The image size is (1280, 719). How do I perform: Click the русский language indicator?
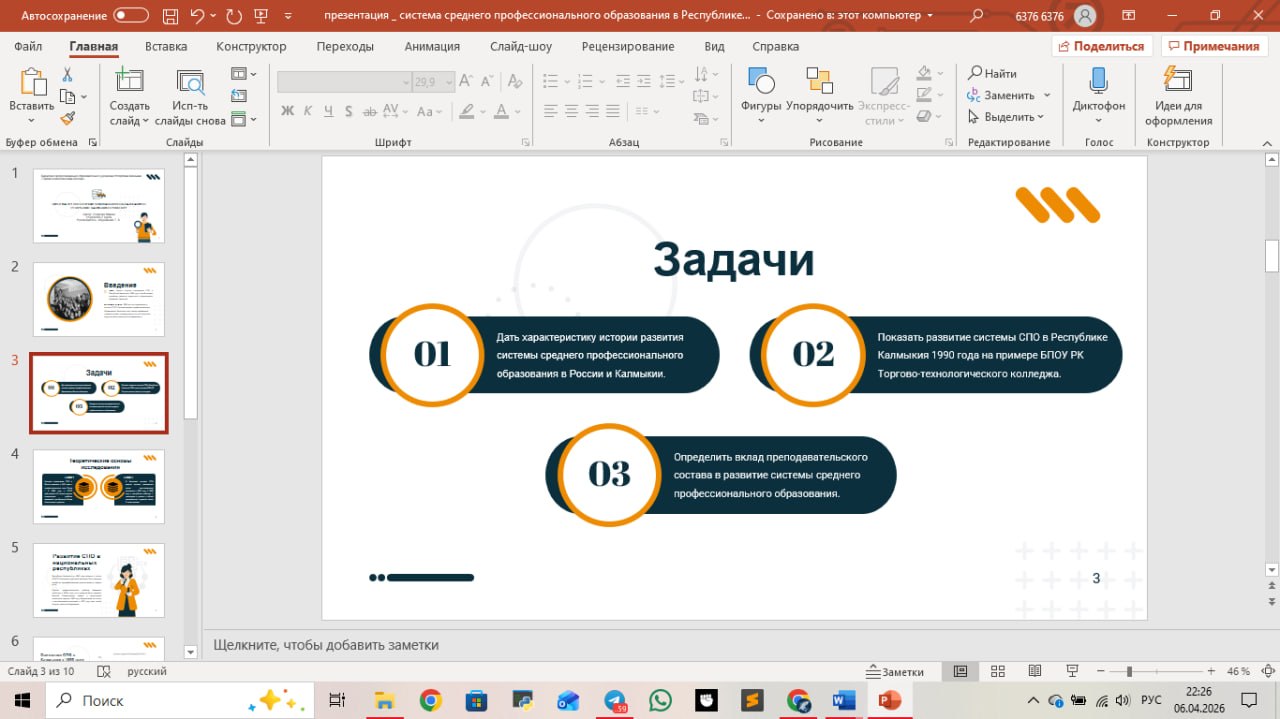pyautogui.click(x=147, y=671)
